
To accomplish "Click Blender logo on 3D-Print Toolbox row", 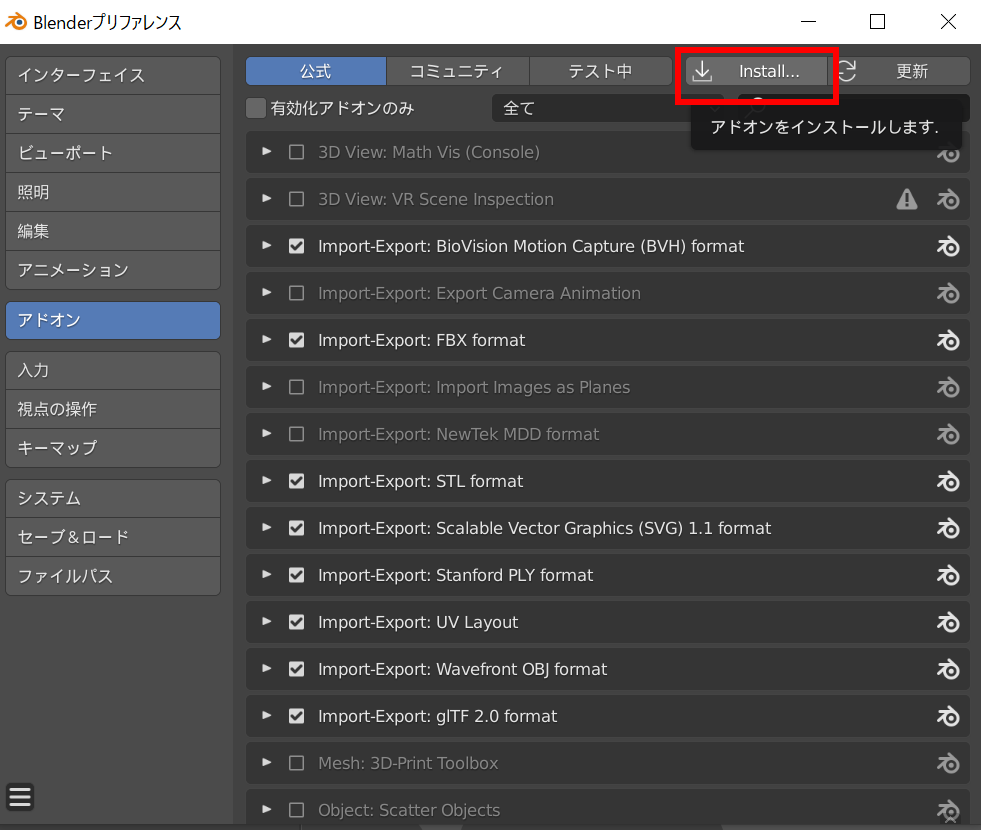I will [948, 763].
